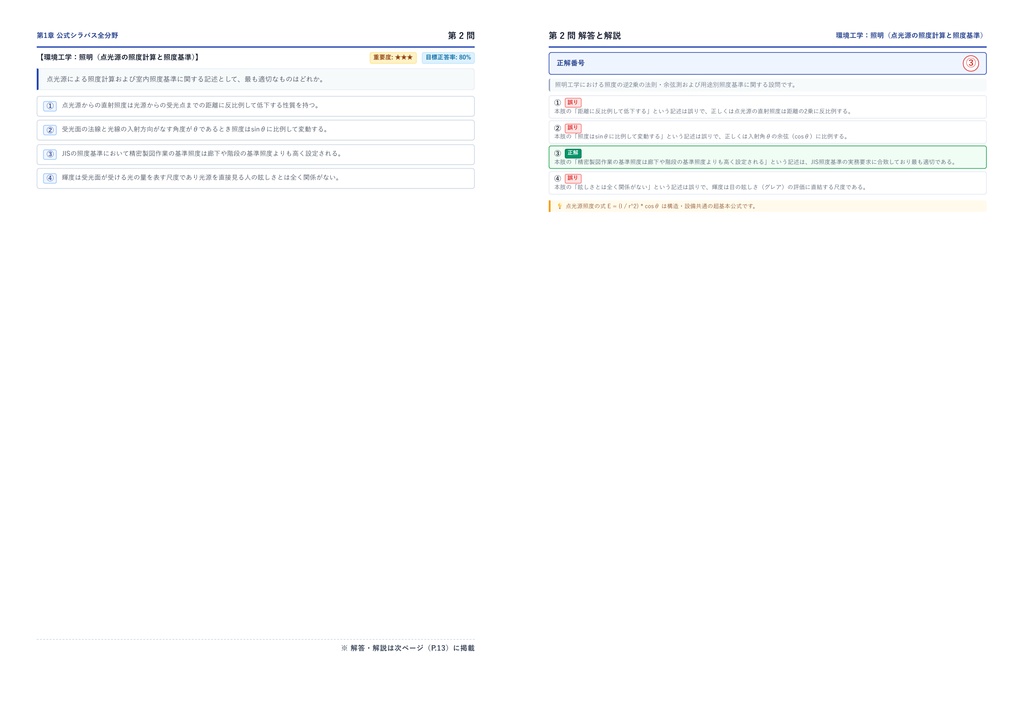
Task: Click the 目標正答率: 80% badge
Action: [x=448, y=57]
